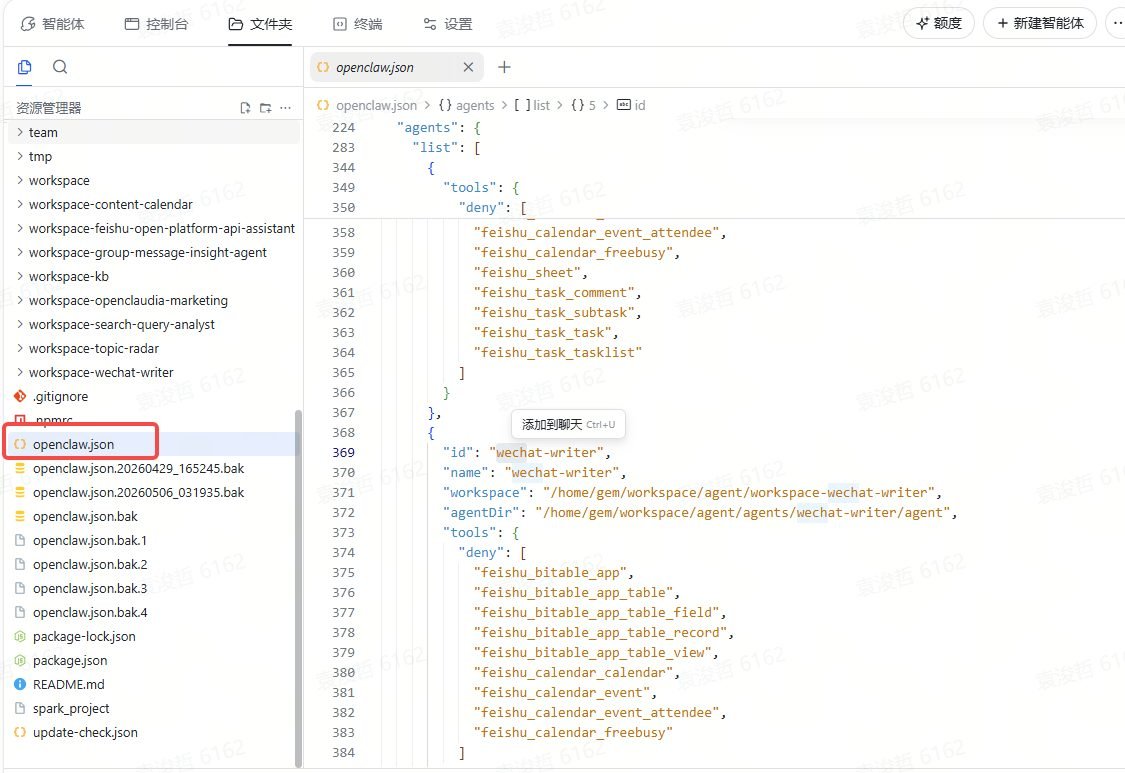Go to the 设置 tab
The height and width of the screenshot is (773, 1125).
point(448,24)
